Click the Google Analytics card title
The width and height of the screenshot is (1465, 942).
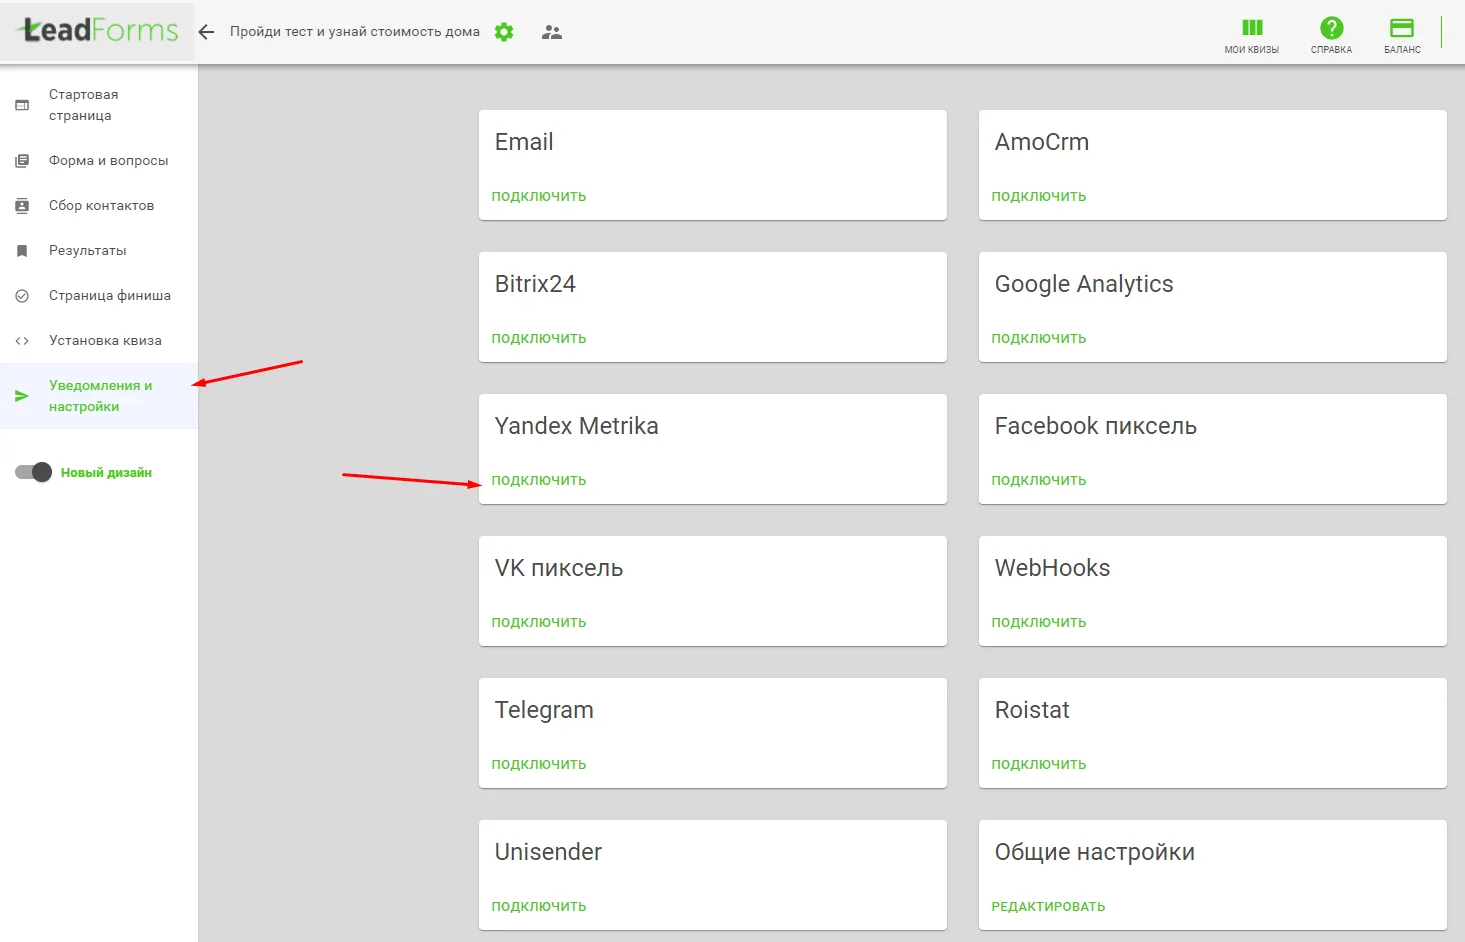tap(1084, 285)
